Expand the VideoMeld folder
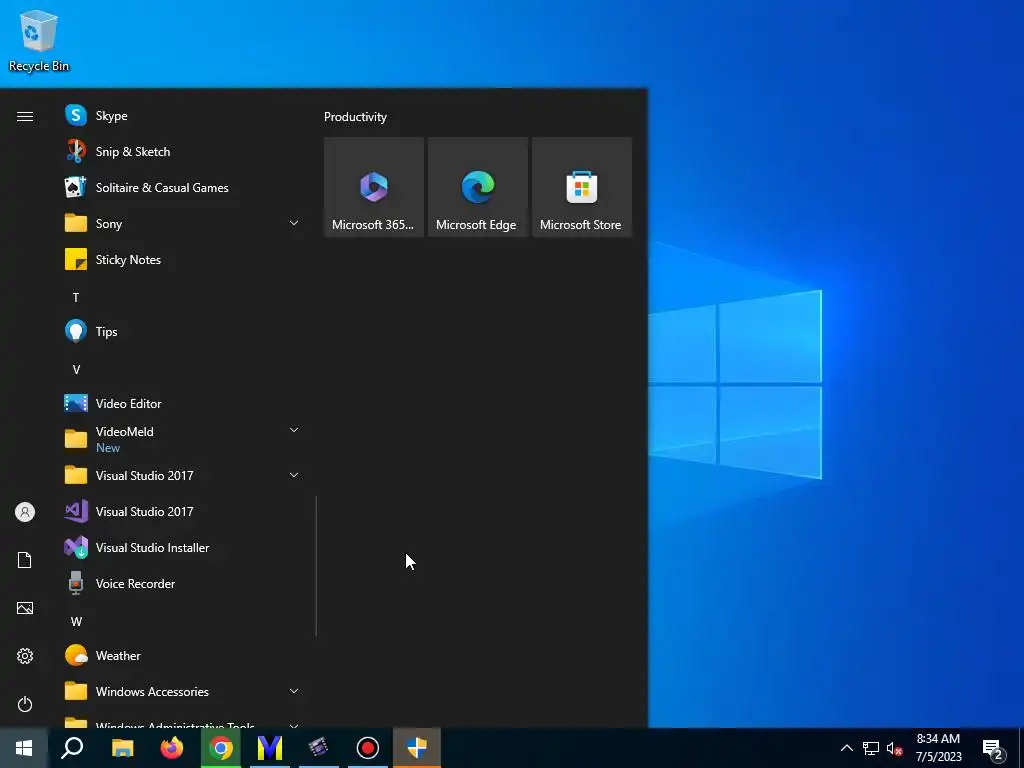The height and width of the screenshot is (768, 1024). [x=182, y=439]
